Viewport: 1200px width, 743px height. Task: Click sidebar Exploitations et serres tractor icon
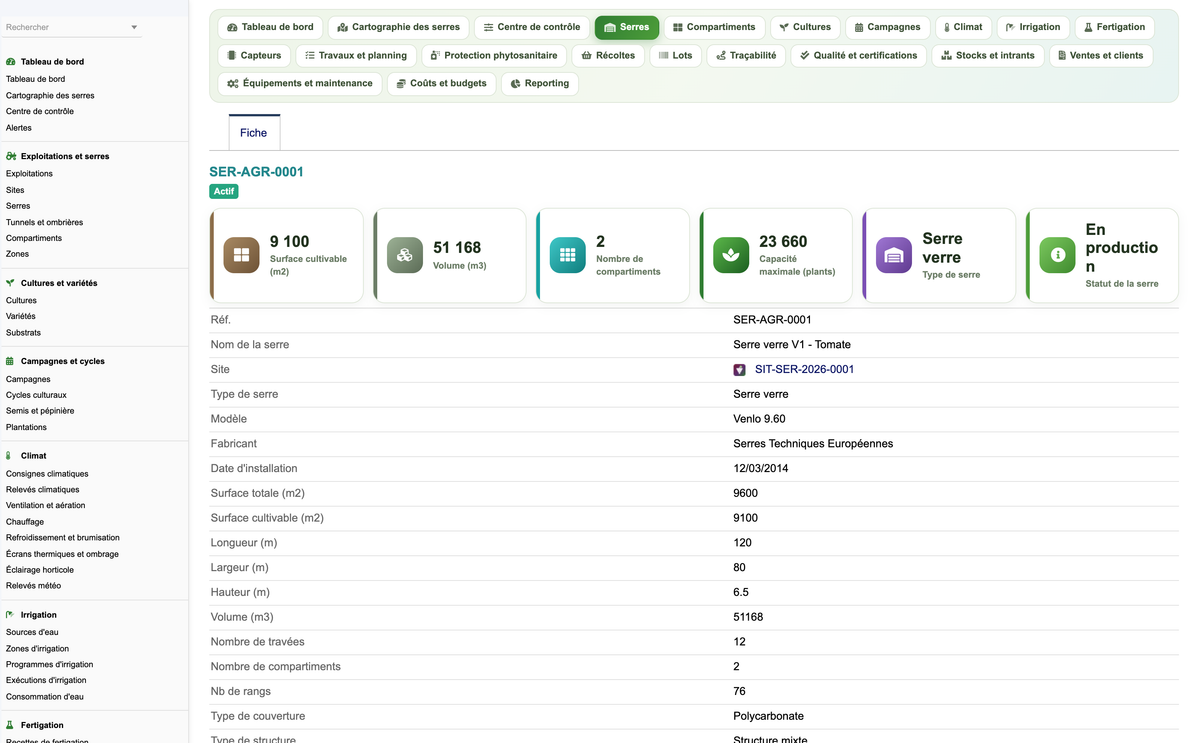[10, 157]
